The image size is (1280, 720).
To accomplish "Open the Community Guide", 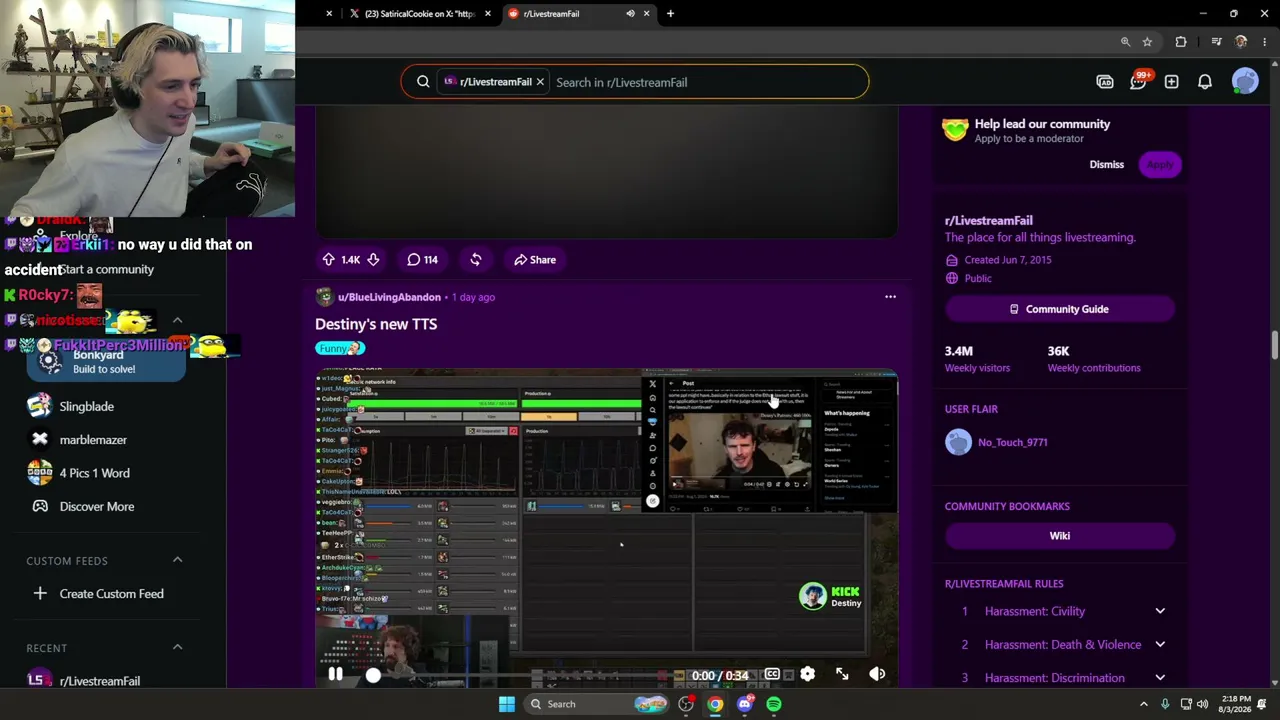I will (1059, 309).
